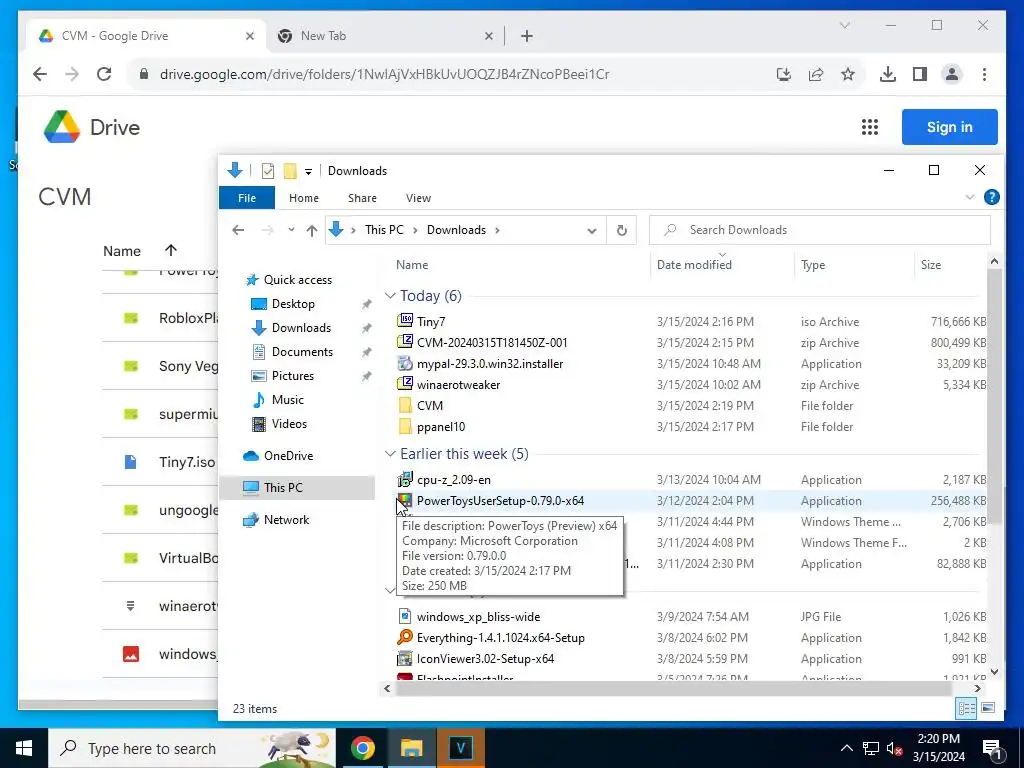Toggle Chrome side panel icon
Screen dimensions: 1024x768
(920, 74)
